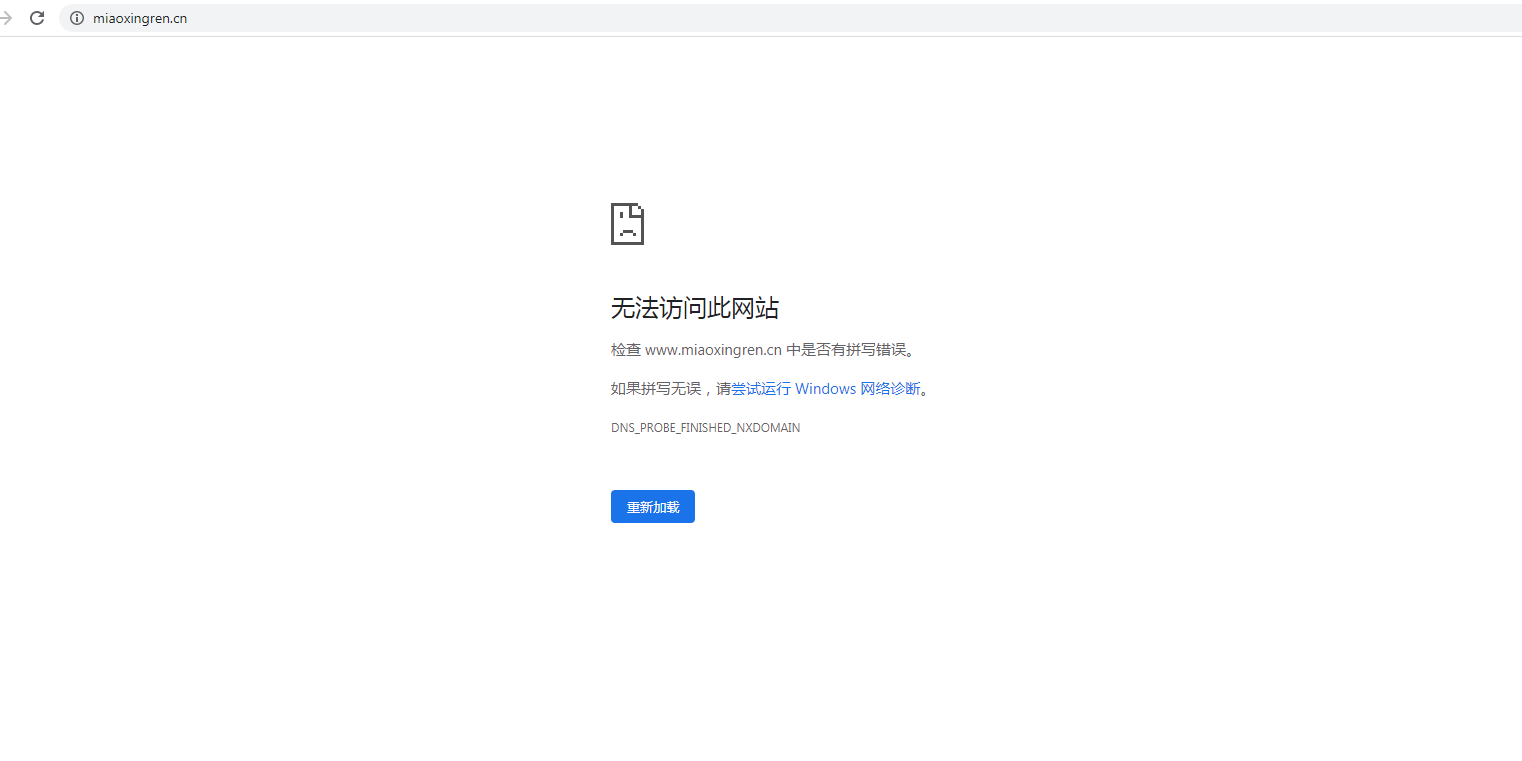1522x761 pixels.
Task: Click the www.miaoxingren.cn text in the message
Action: (714, 349)
